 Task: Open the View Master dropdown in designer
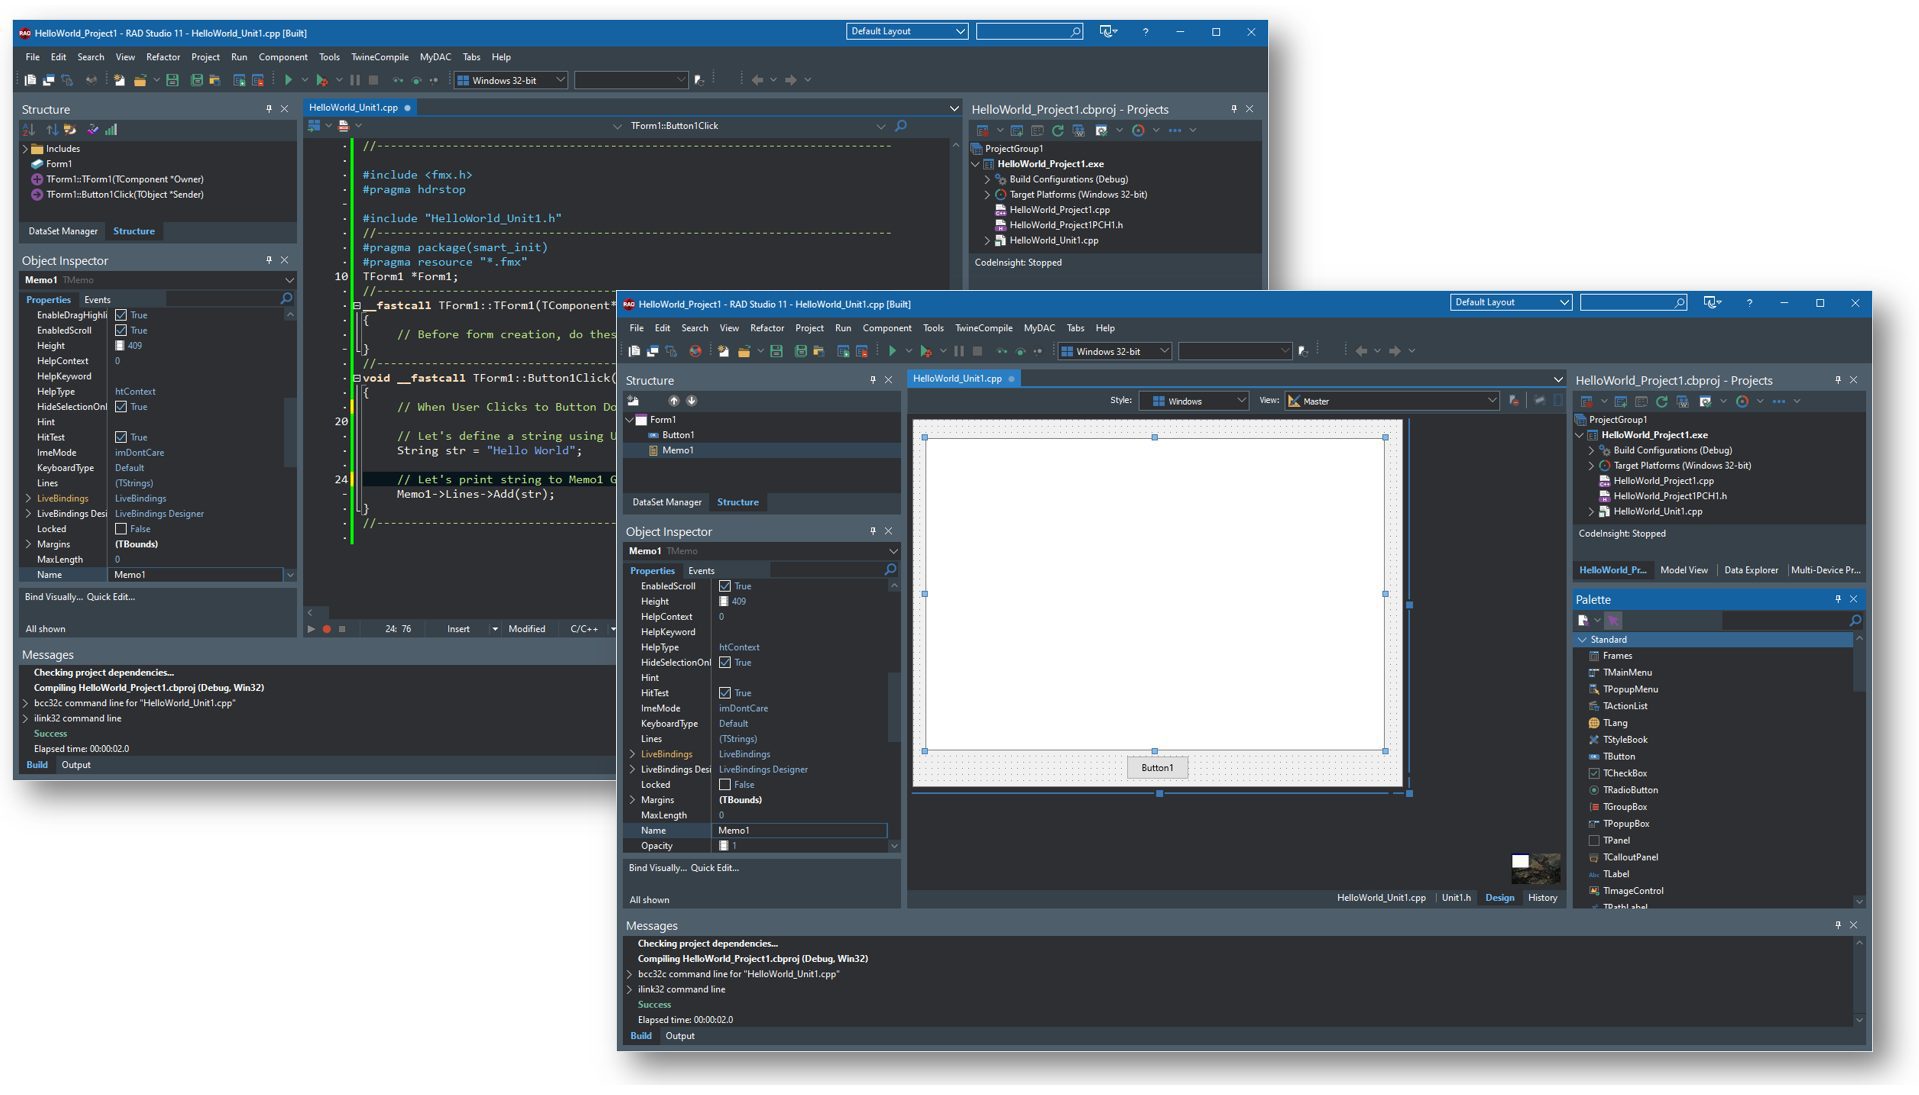click(x=1392, y=401)
